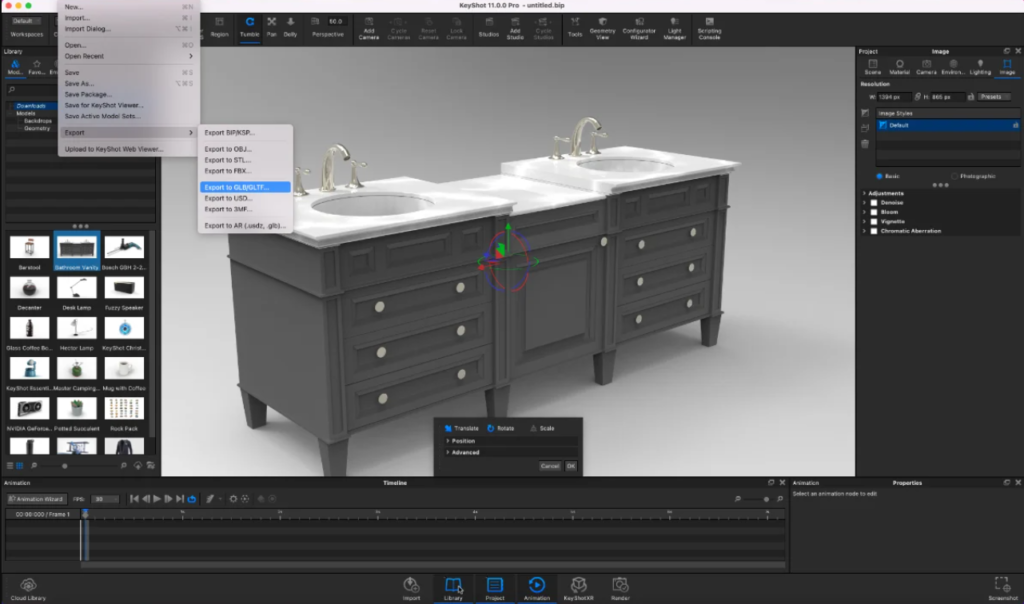1024x604 pixels.
Task: Choose Export to FBX
Action: [x=245, y=171]
